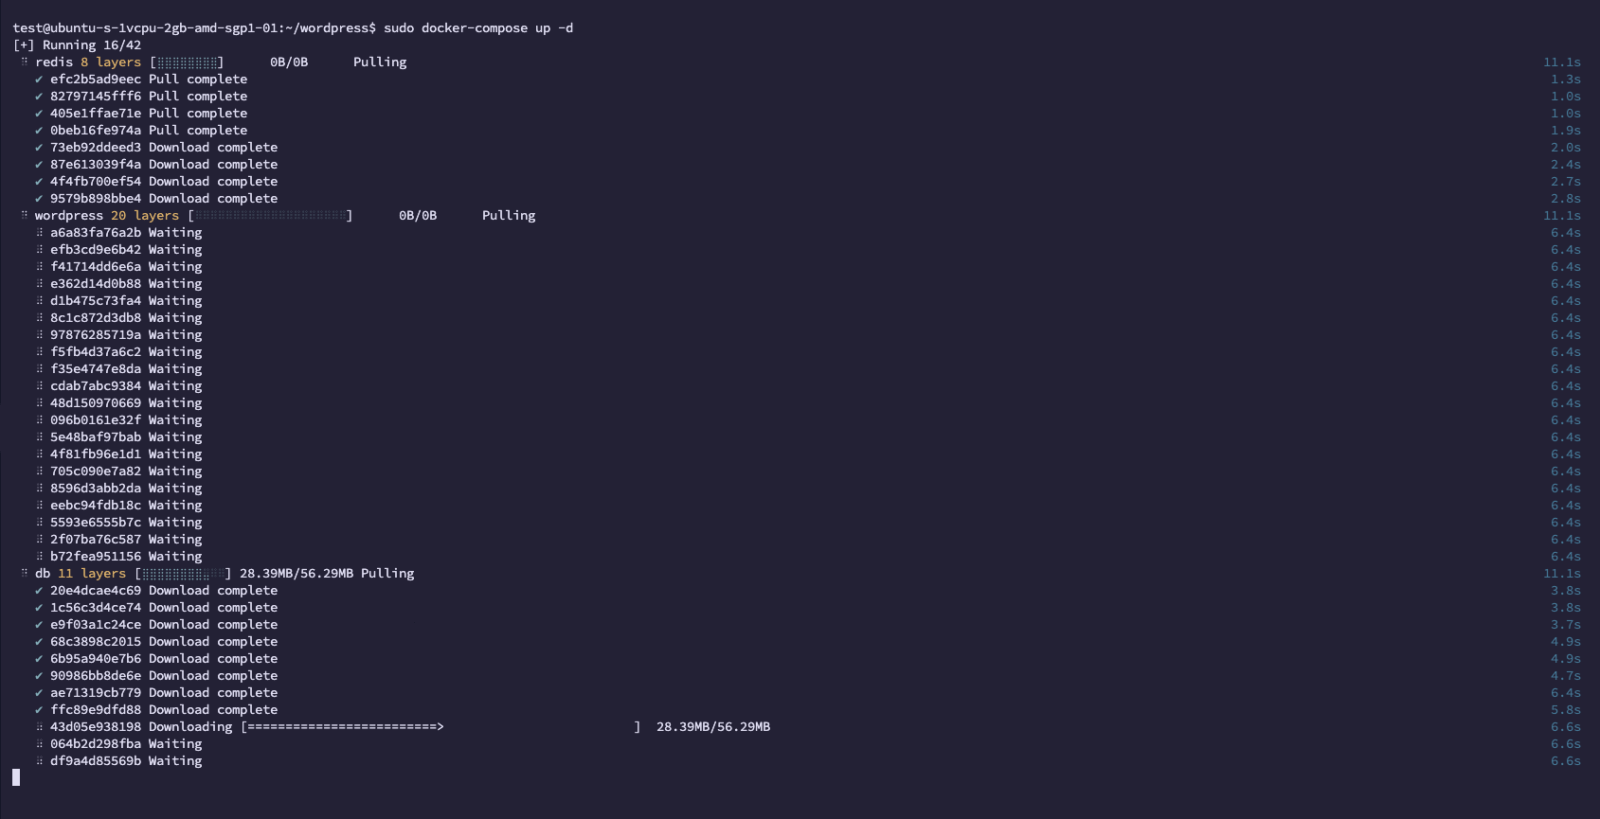Viewport: 1600px width, 819px height.
Task: Click layer hash '4f4fb700ef54'
Action: click(96, 181)
